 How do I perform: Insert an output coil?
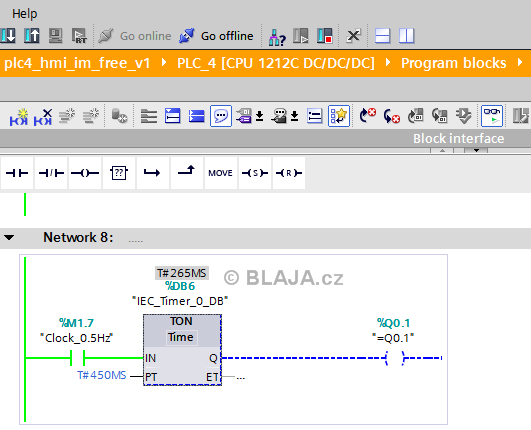[x=85, y=173]
